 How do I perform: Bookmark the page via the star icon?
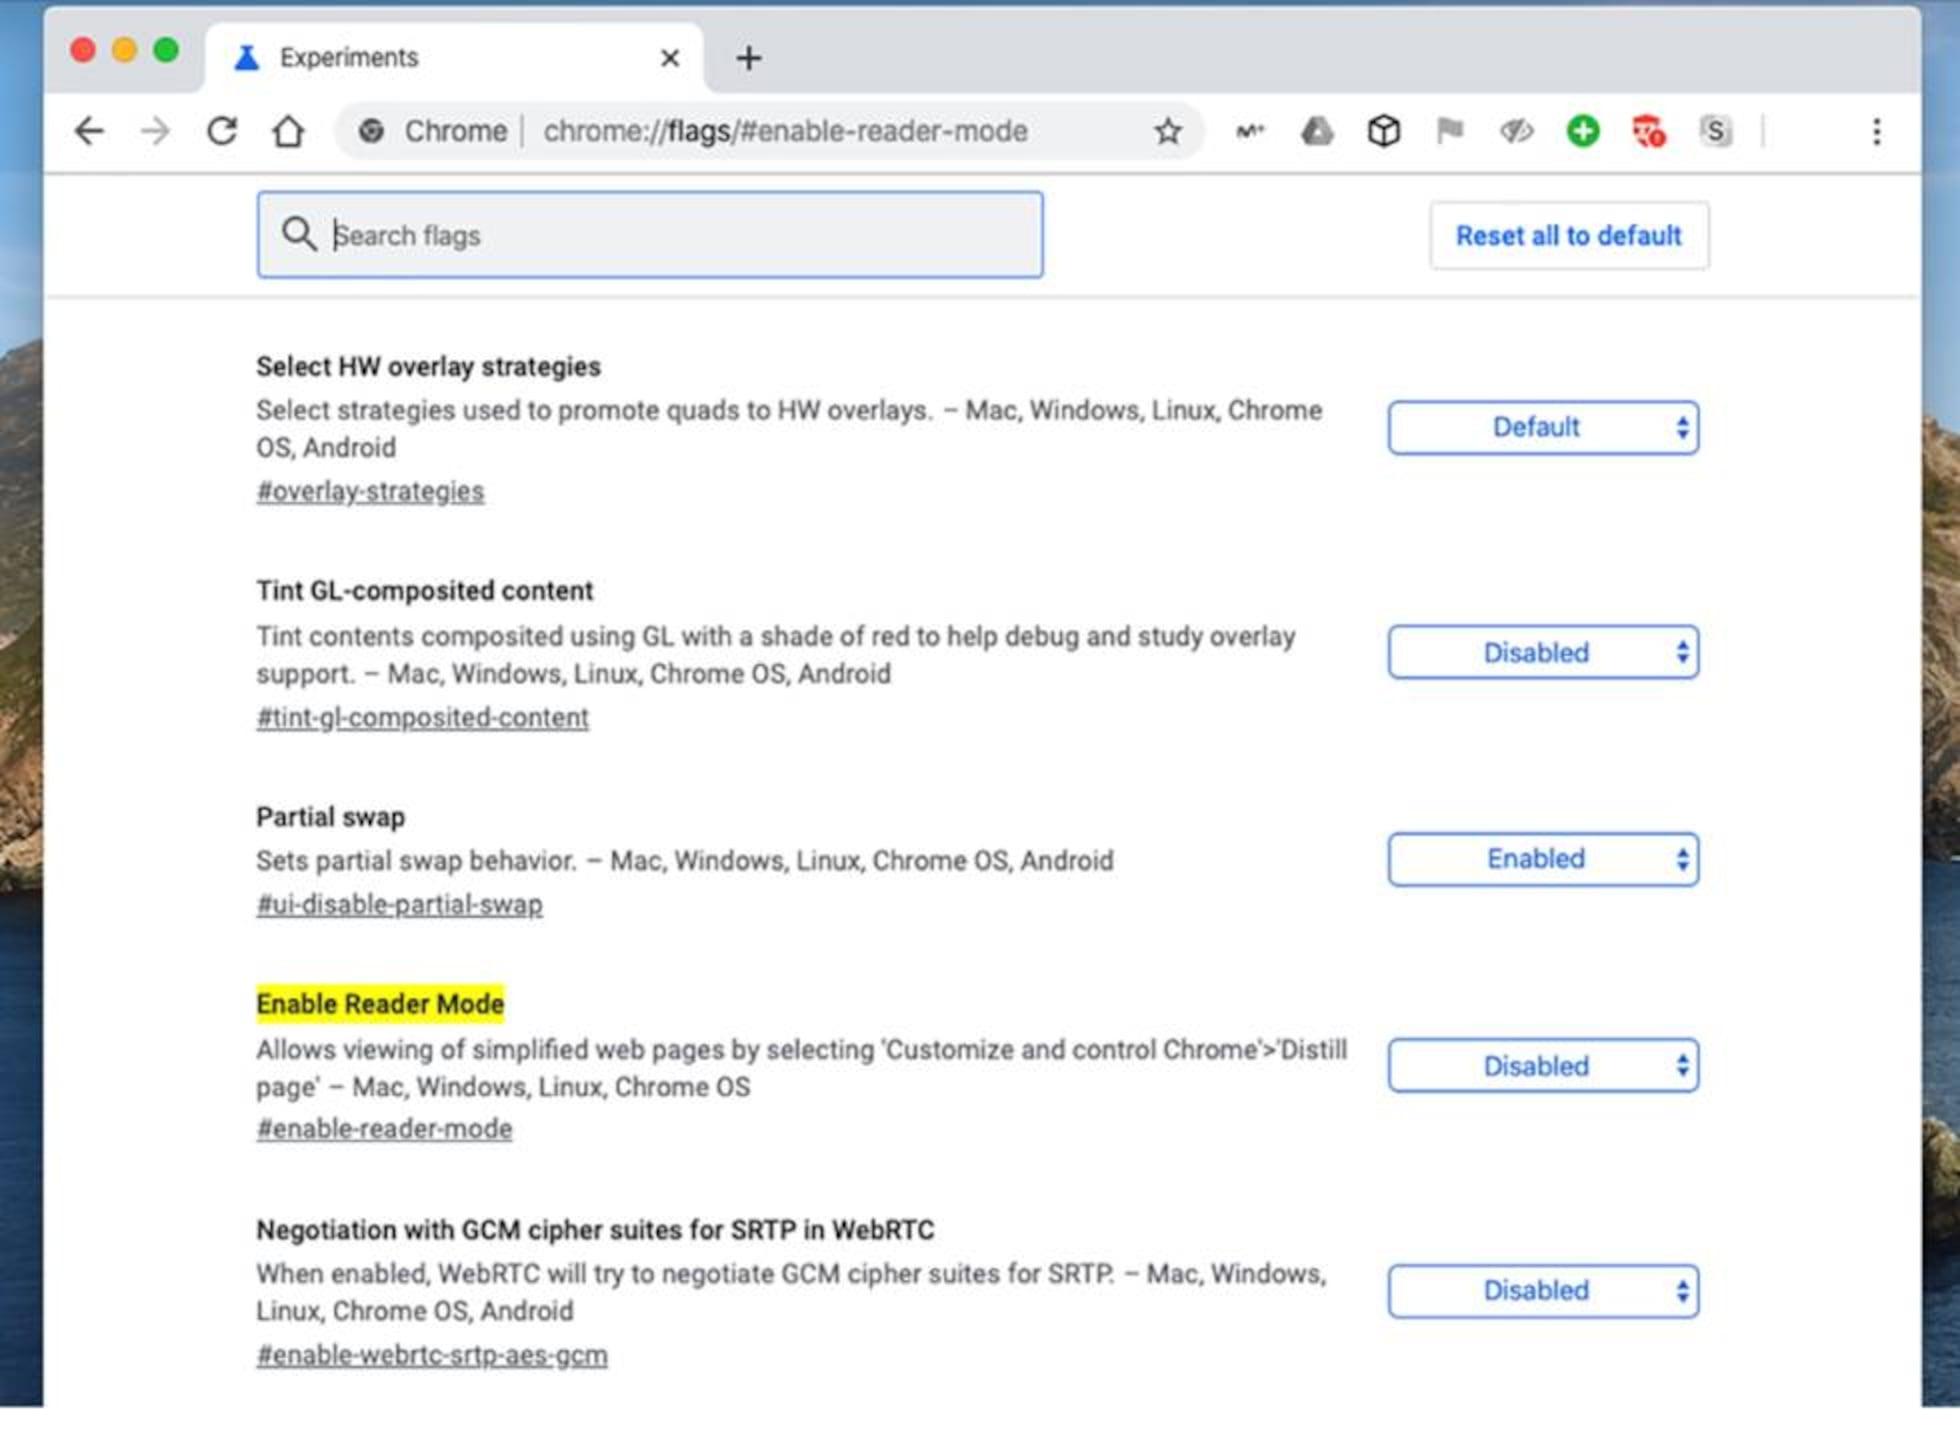tap(1167, 130)
